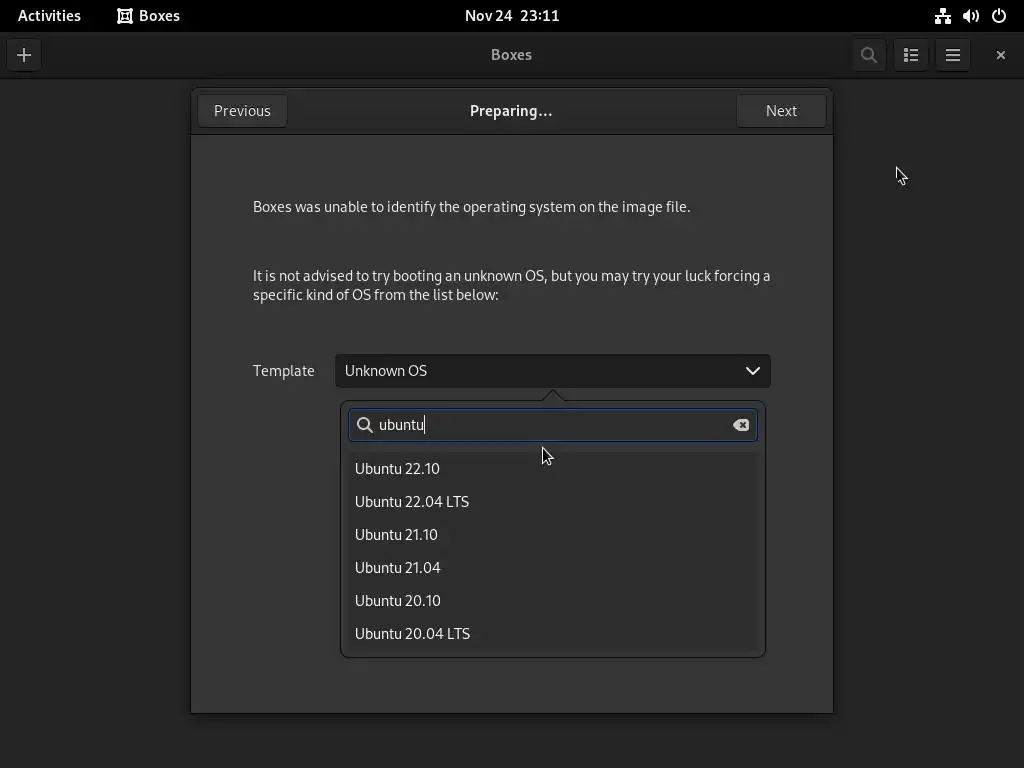Open the clock date menu

click(x=511, y=16)
